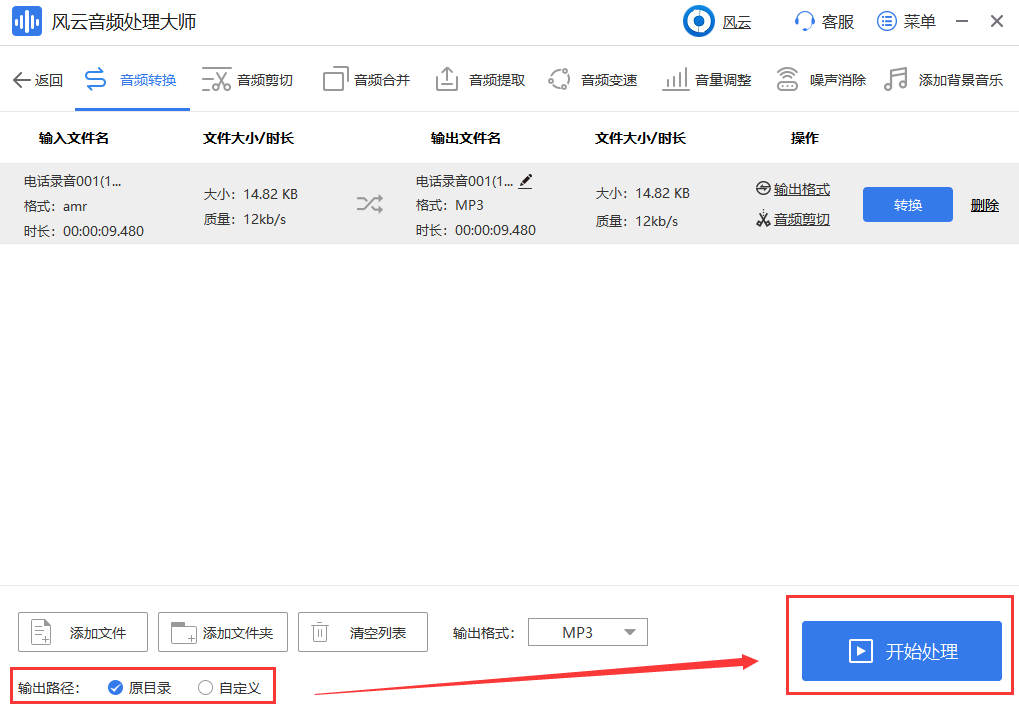Click the swap arrows icon between file columns
Viewport: 1019px width, 714px height.
(370, 204)
